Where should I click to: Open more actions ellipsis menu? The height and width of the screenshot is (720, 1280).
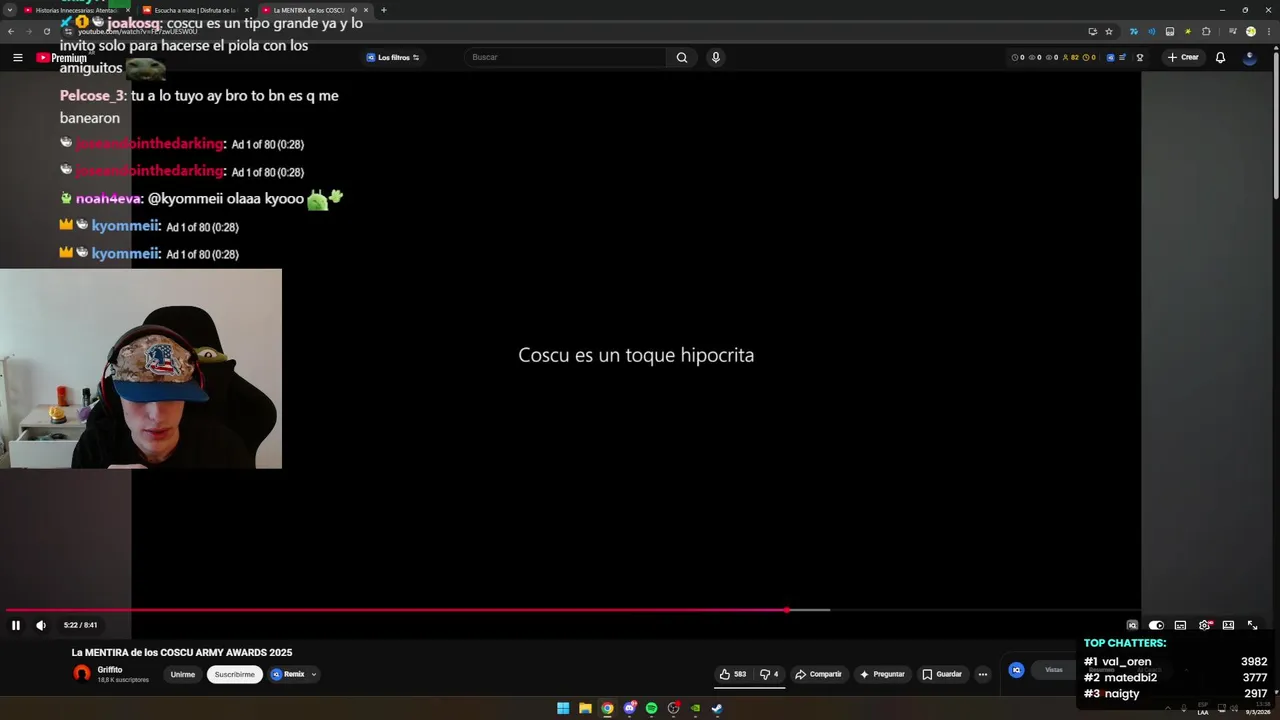pos(982,674)
